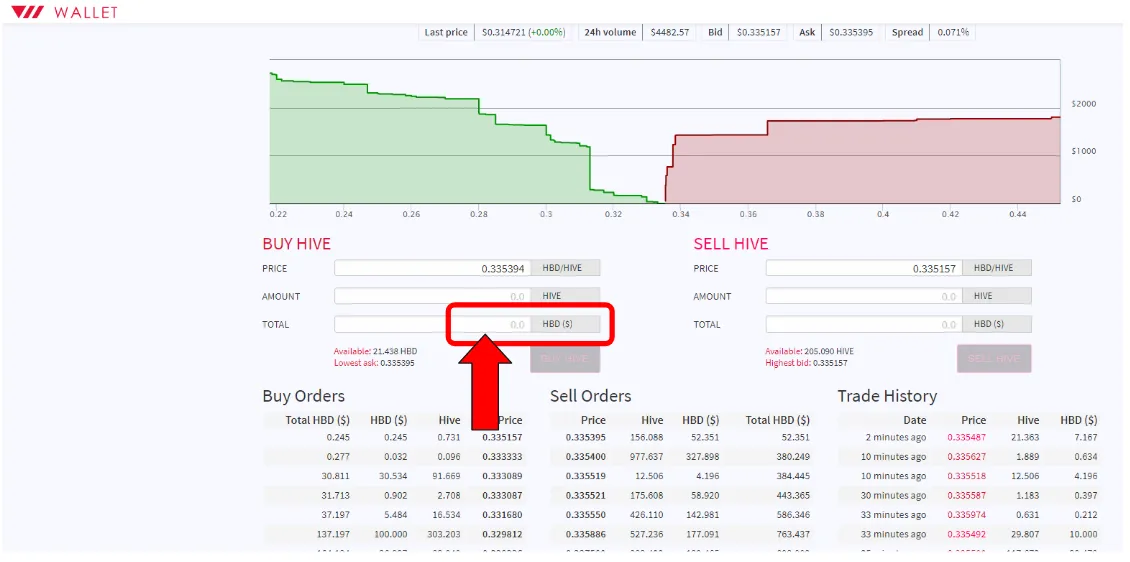Select sell order at price 0.335886
Image resolution: width=1130 pixels, height=562 pixels.
click(682, 535)
